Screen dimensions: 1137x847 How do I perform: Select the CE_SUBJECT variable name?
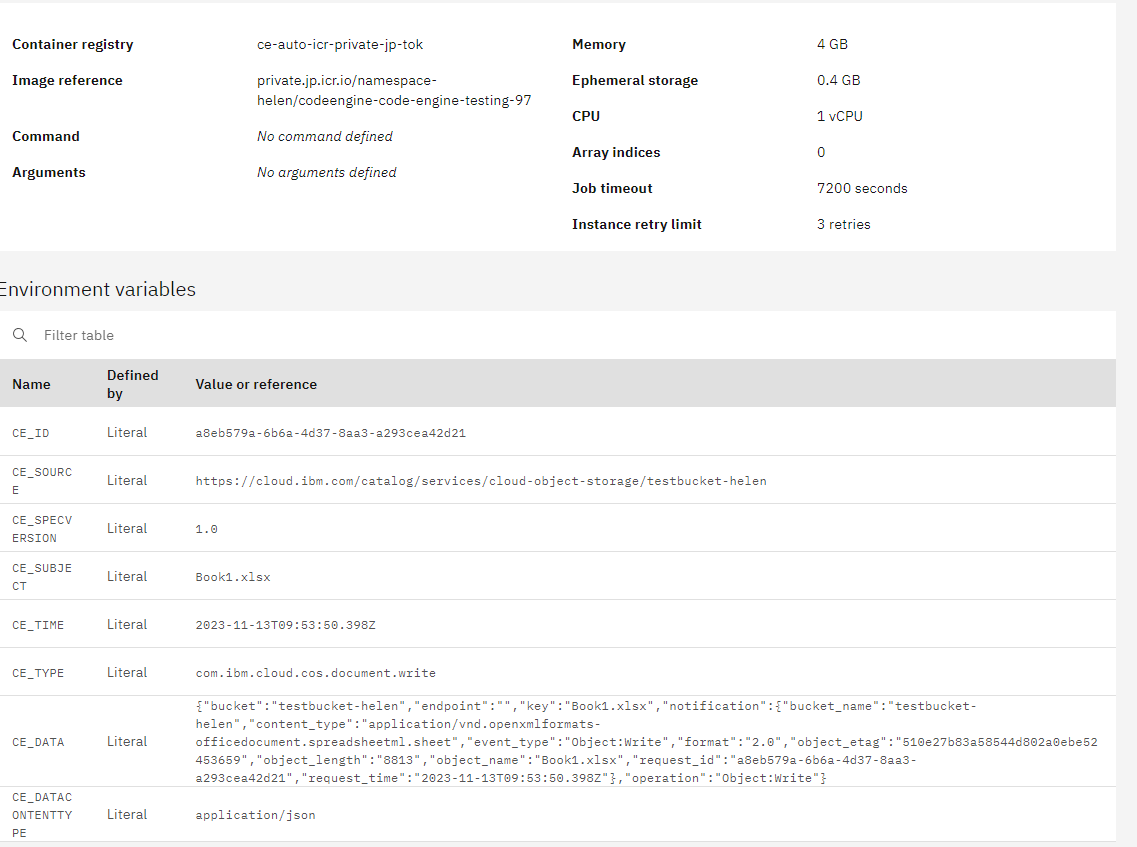point(42,577)
